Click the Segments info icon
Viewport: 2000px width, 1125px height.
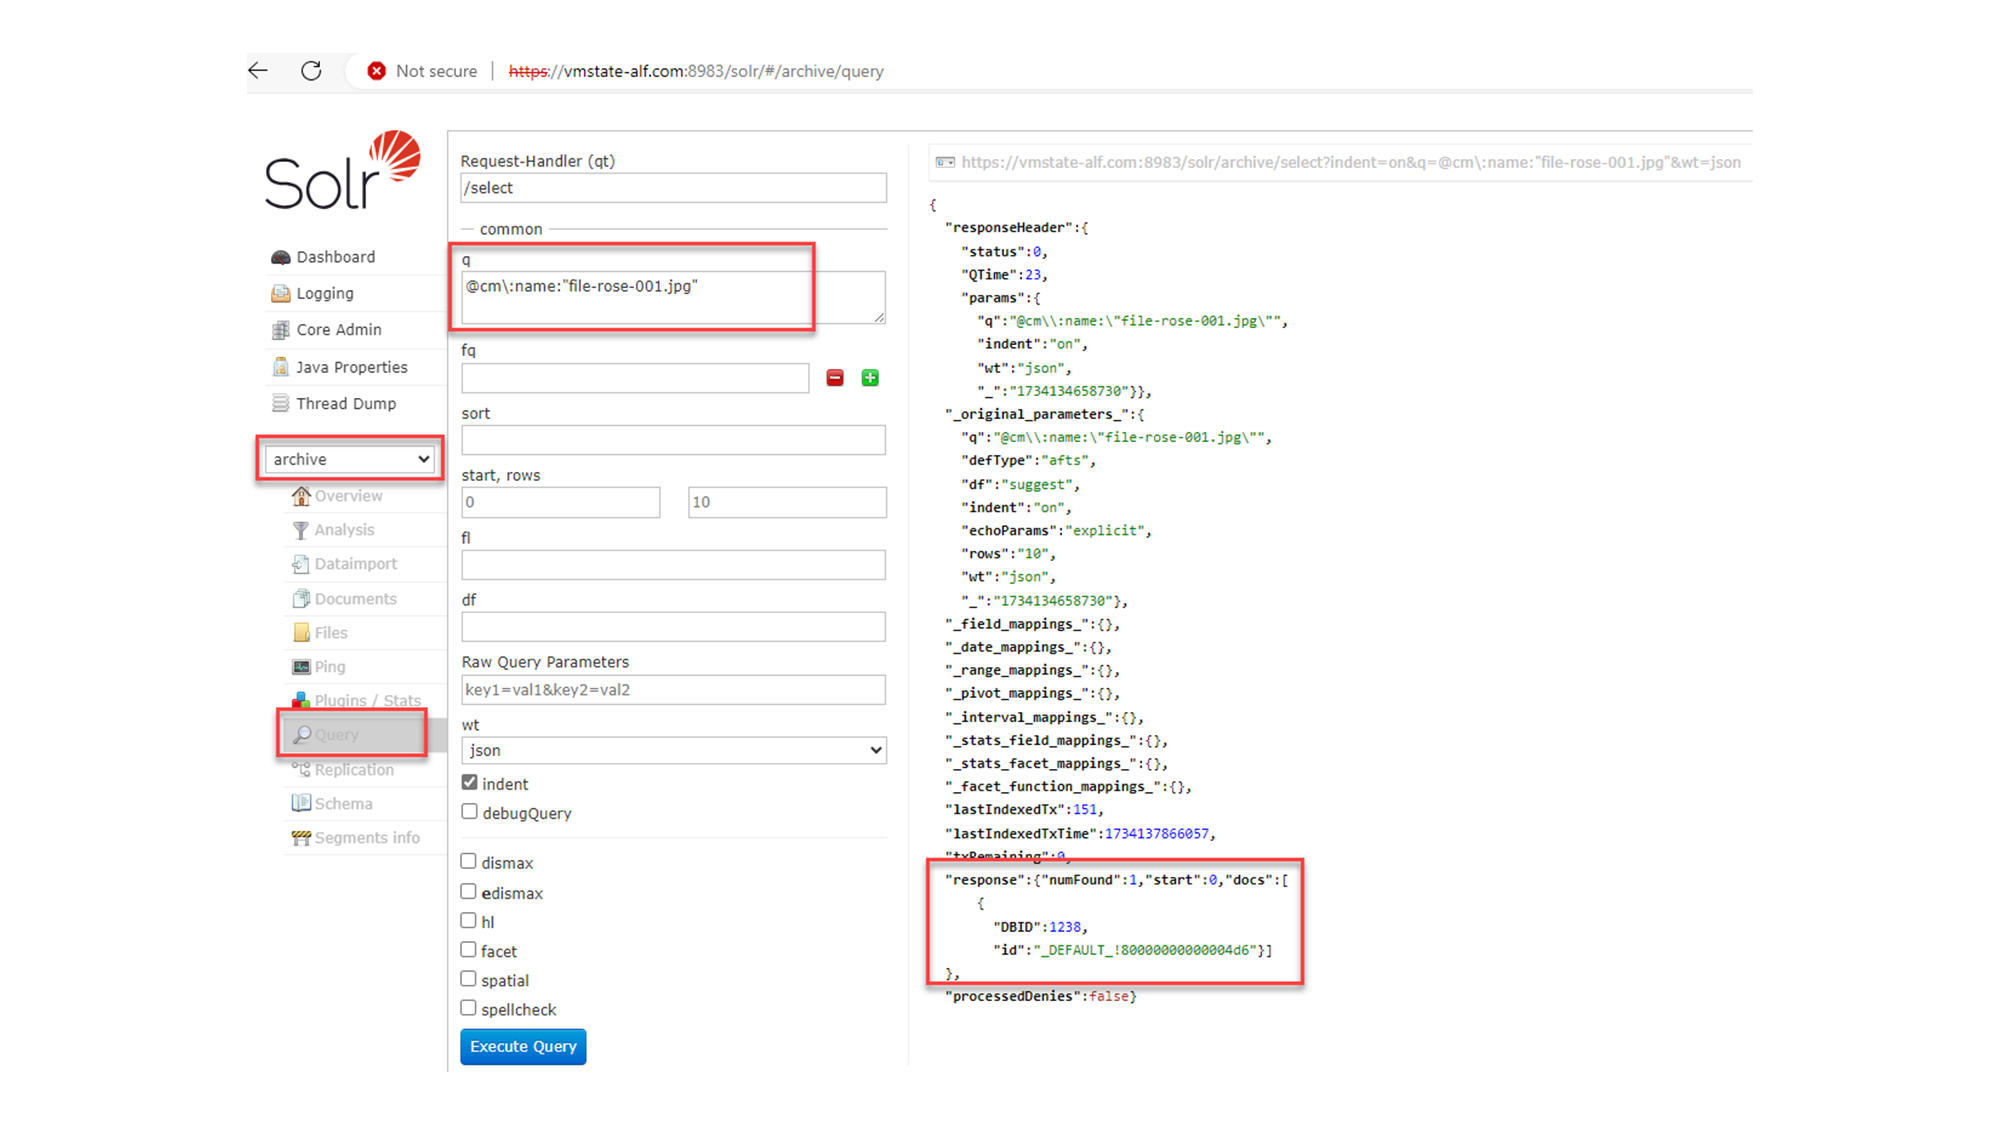click(301, 838)
